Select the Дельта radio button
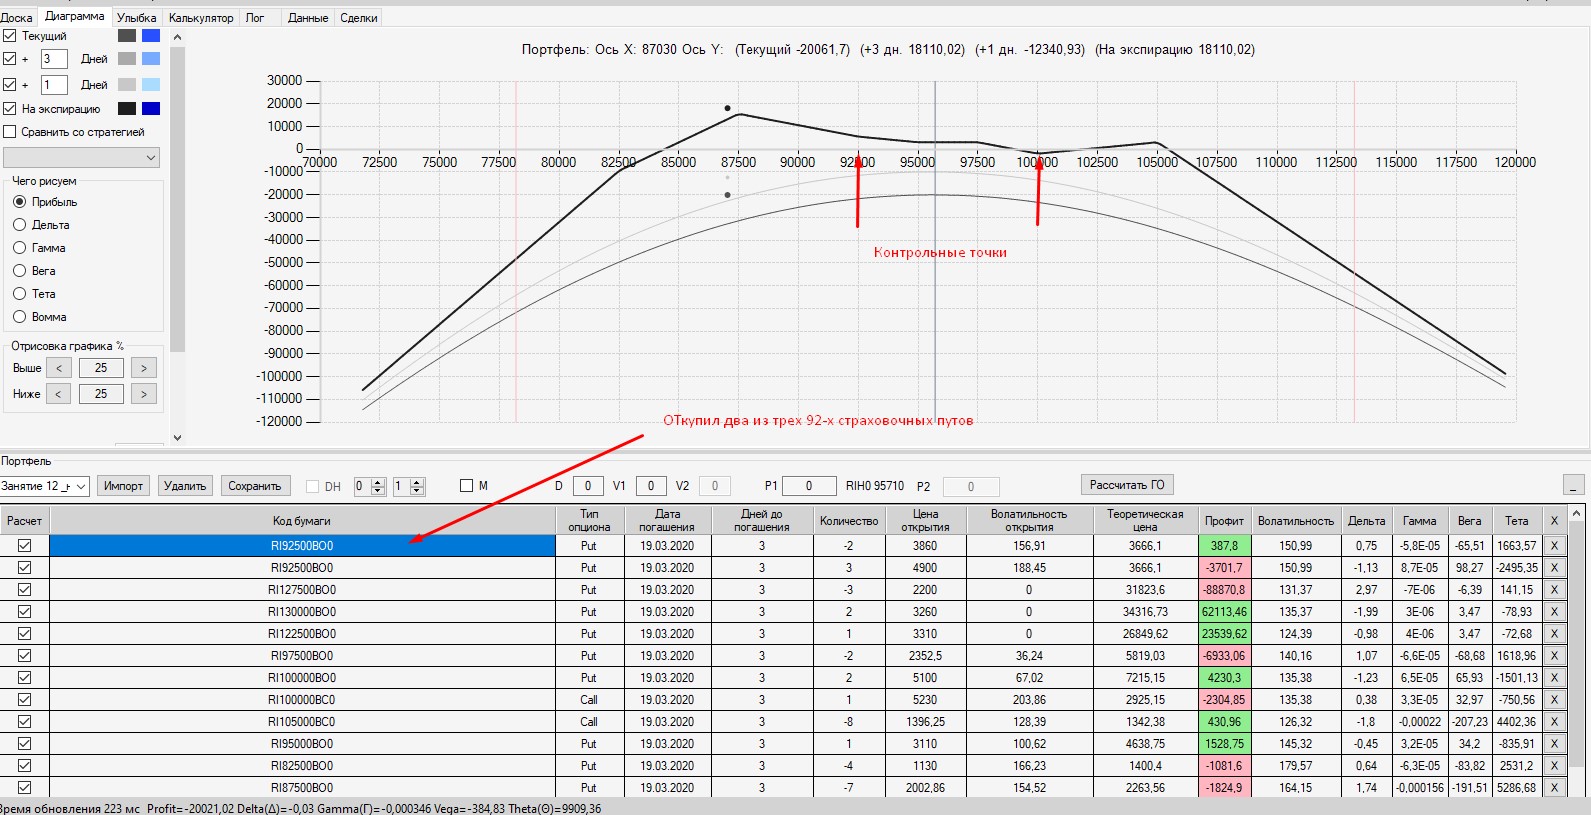Viewport: 1591px width, 815px height. pos(19,225)
